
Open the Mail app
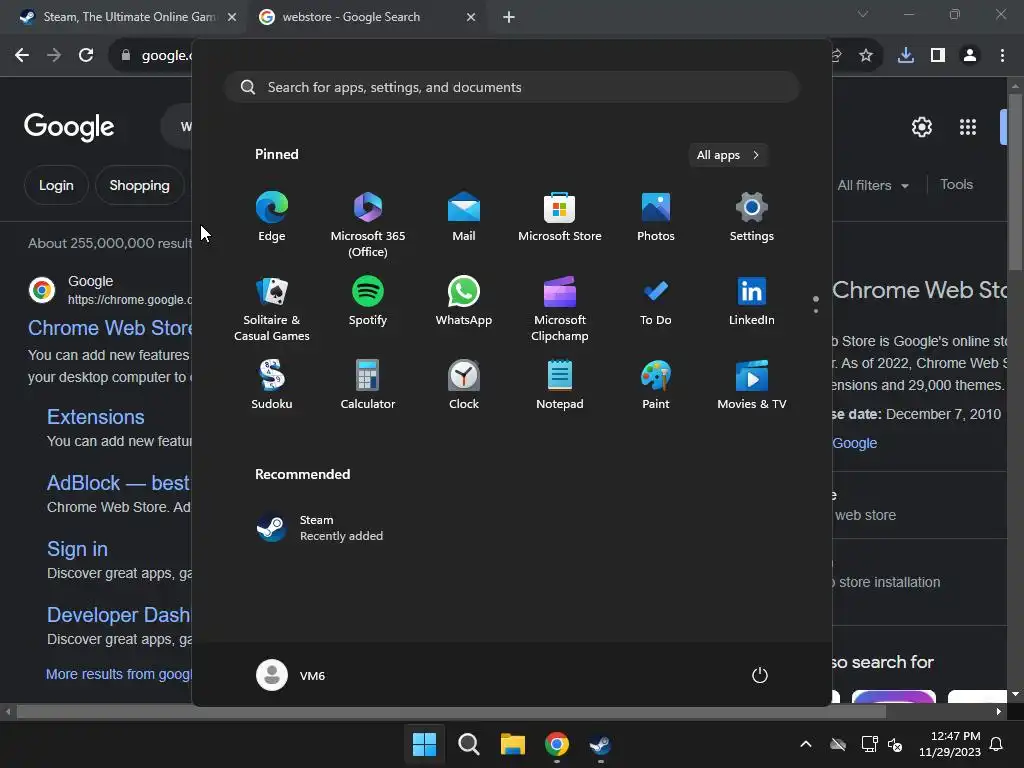click(464, 217)
